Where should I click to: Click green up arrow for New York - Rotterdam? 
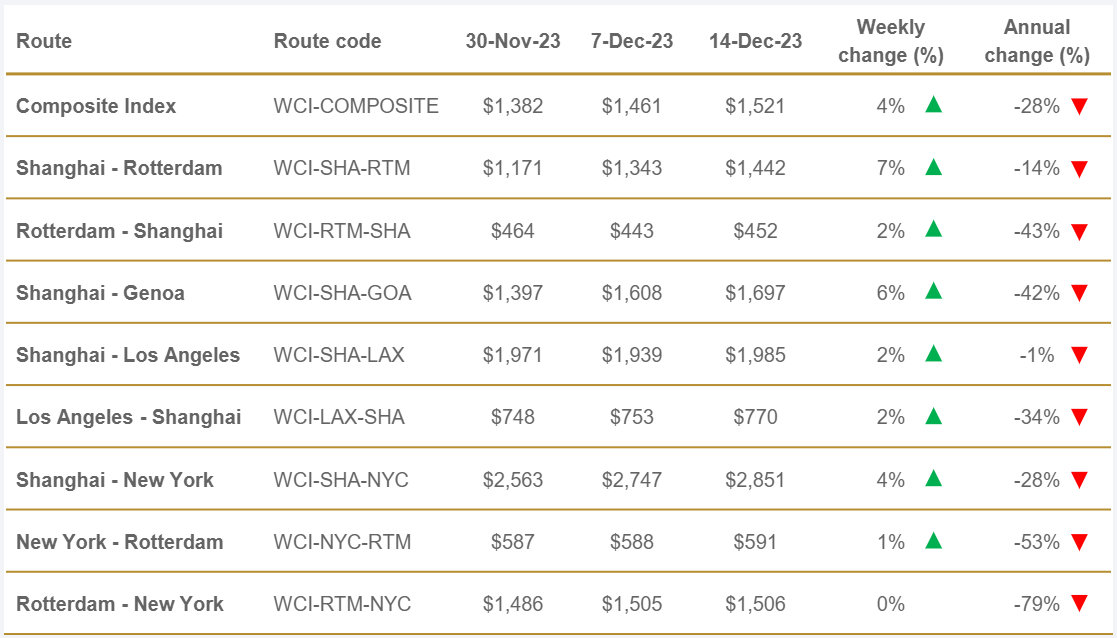[x=933, y=540]
